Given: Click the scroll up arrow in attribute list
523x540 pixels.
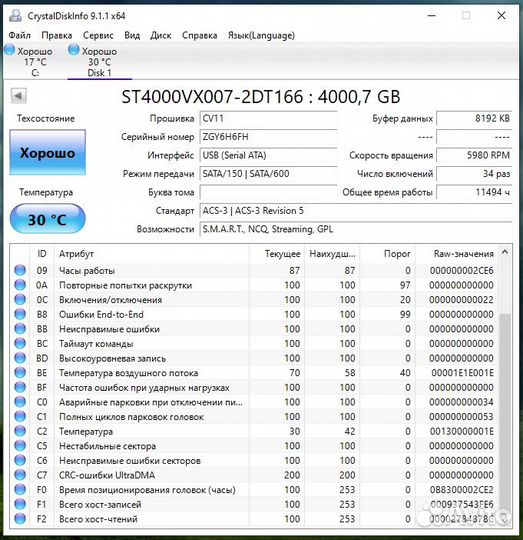Looking at the screenshot, I should click(505, 252).
